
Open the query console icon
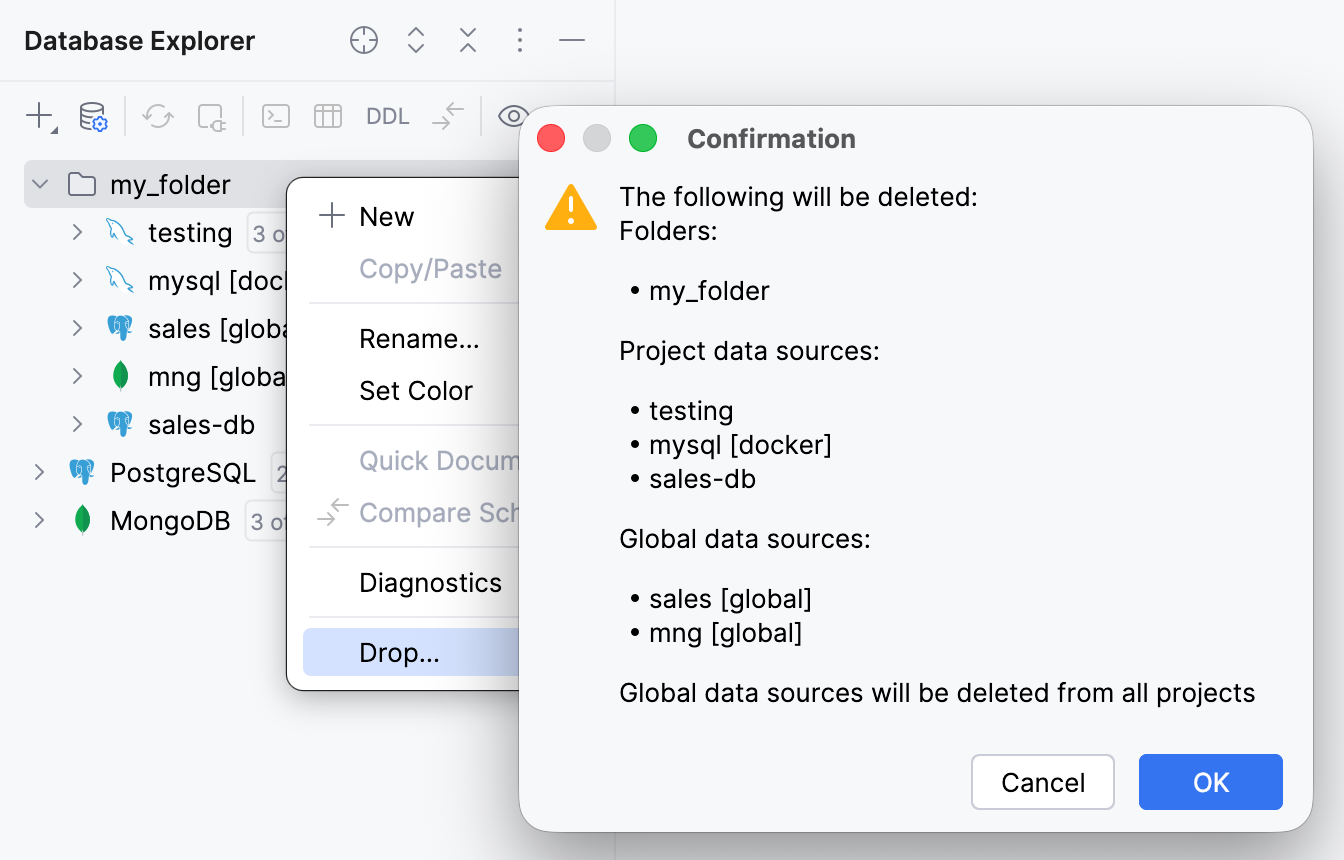click(x=276, y=116)
